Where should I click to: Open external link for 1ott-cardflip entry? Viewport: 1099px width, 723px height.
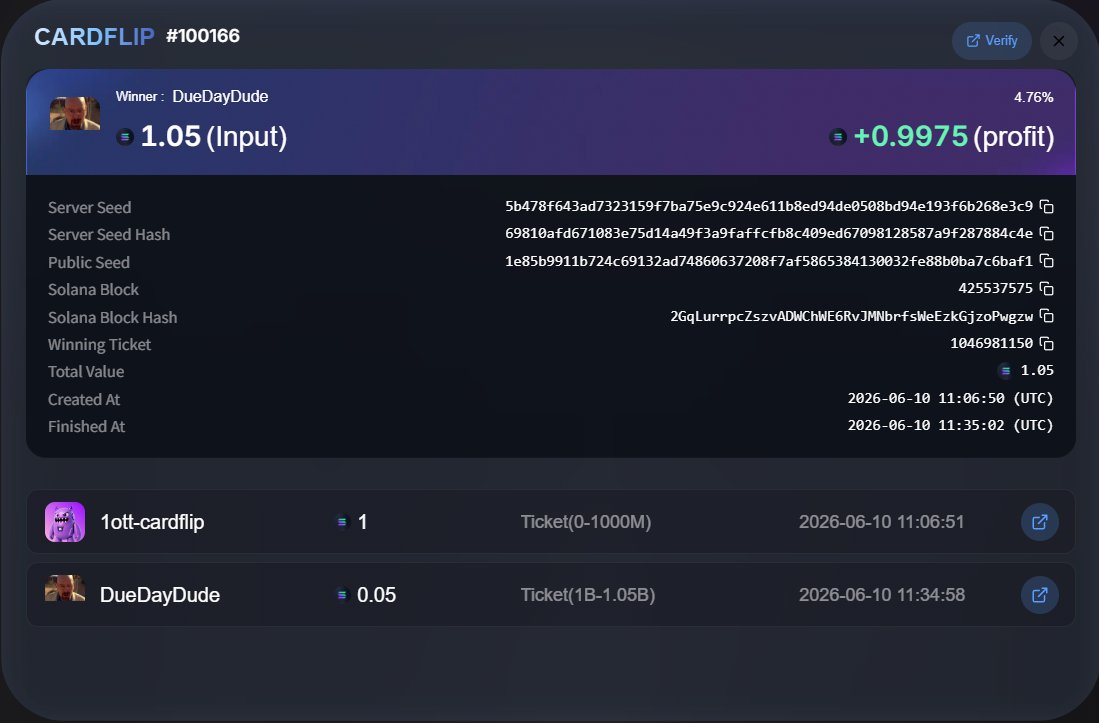(1039, 522)
